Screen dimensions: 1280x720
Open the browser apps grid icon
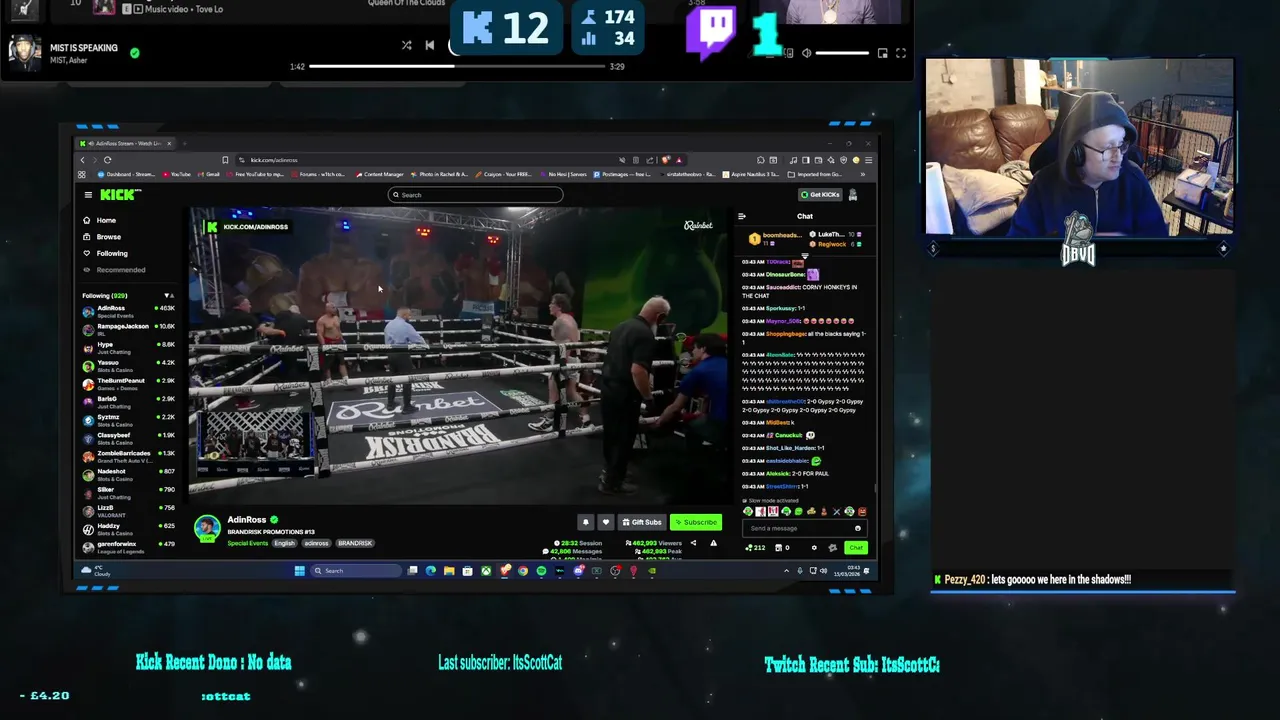tap(82, 174)
